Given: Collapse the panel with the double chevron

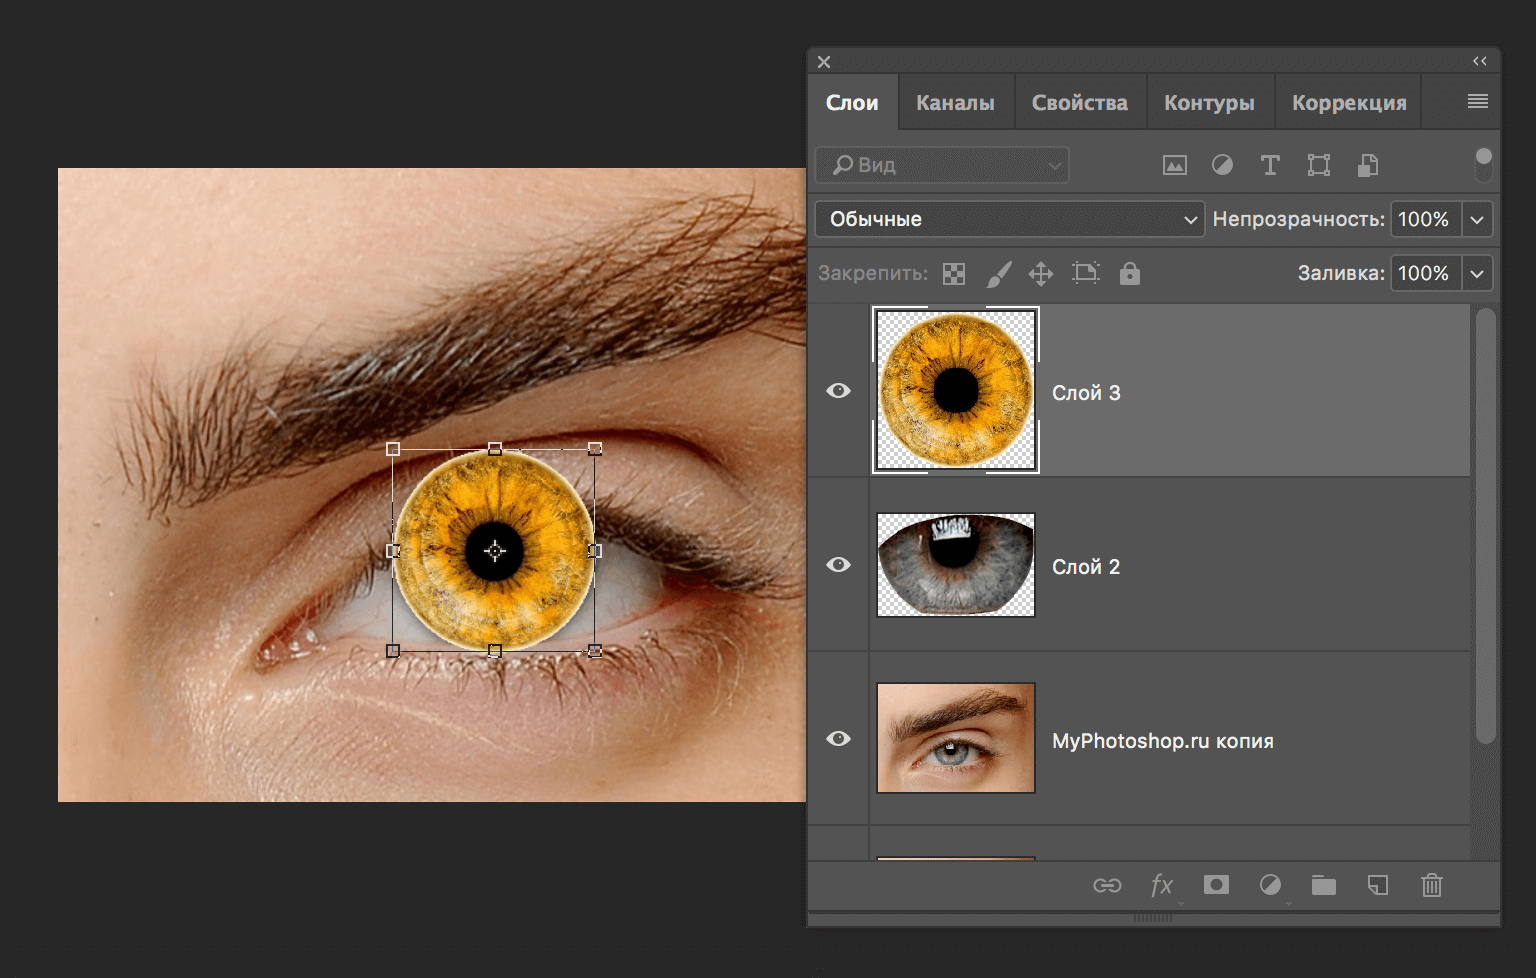Looking at the screenshot, I should tap(1480, 61).
